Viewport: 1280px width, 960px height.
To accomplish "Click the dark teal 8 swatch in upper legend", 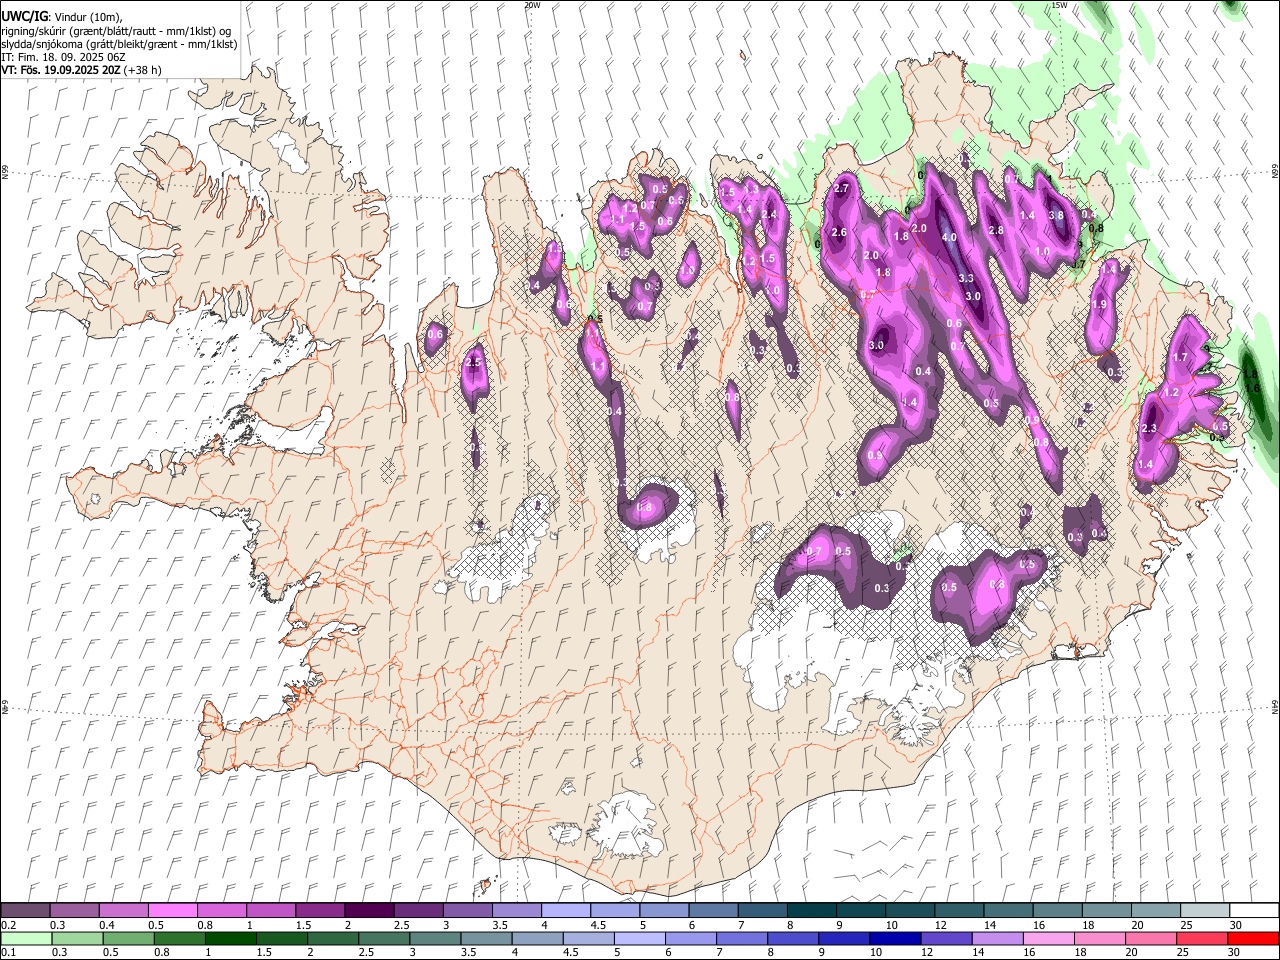I will pos(812,911).
